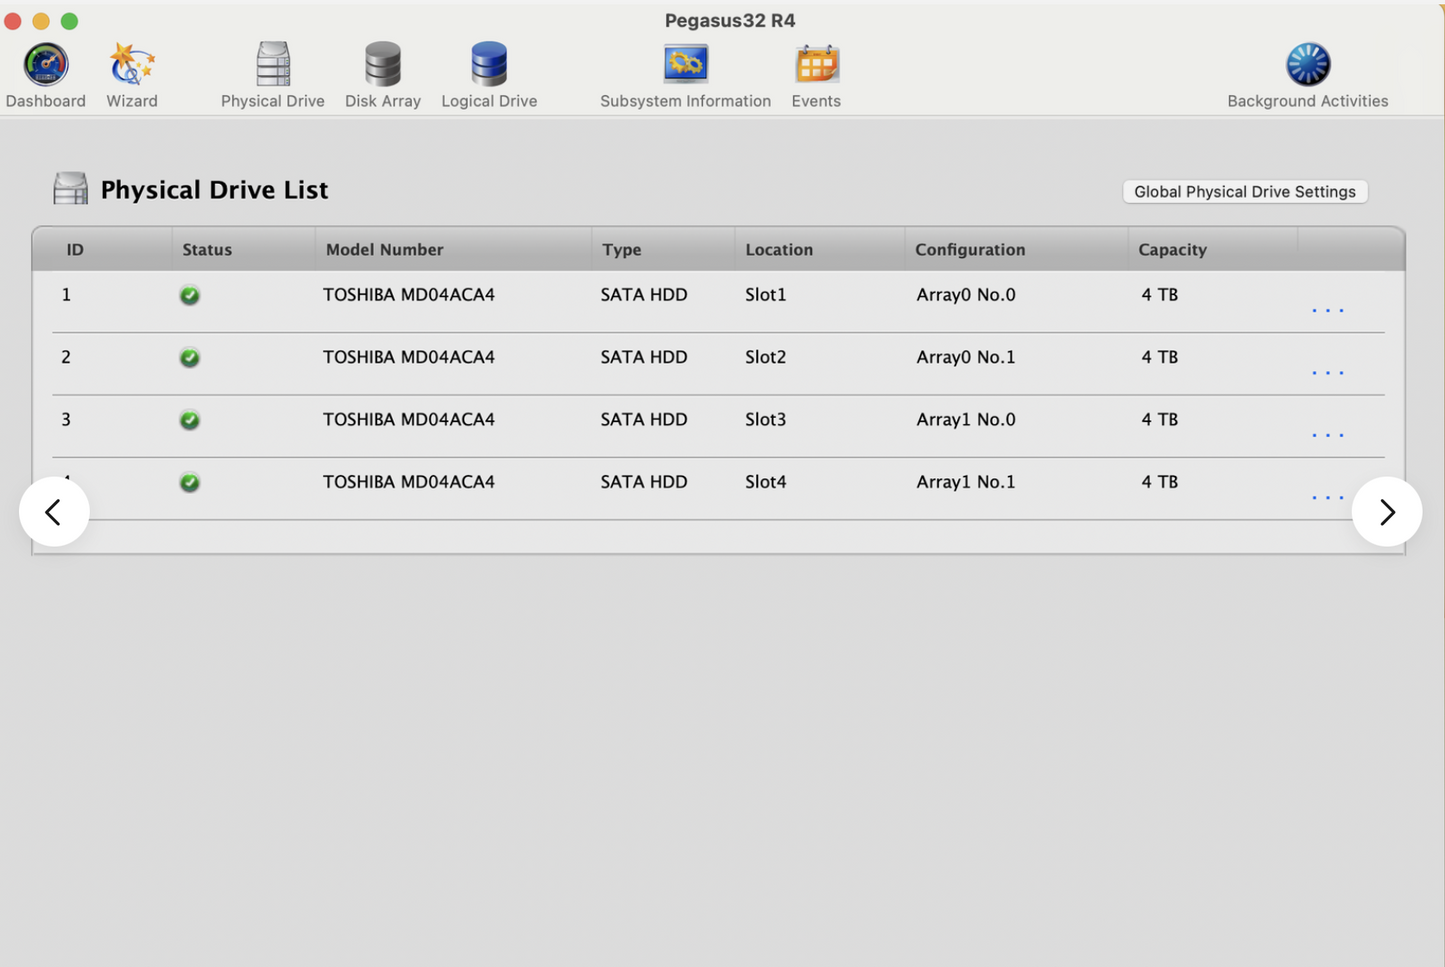The image size is (1445, 967).
Task: Click Global Physical Drive Settings button
Action: (1244, 192)
